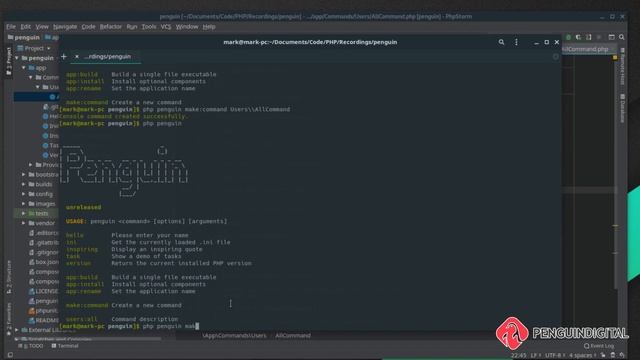Select the .editorconfig file
This screenshot has width=640, height=360.
click(x=44, y=233)
